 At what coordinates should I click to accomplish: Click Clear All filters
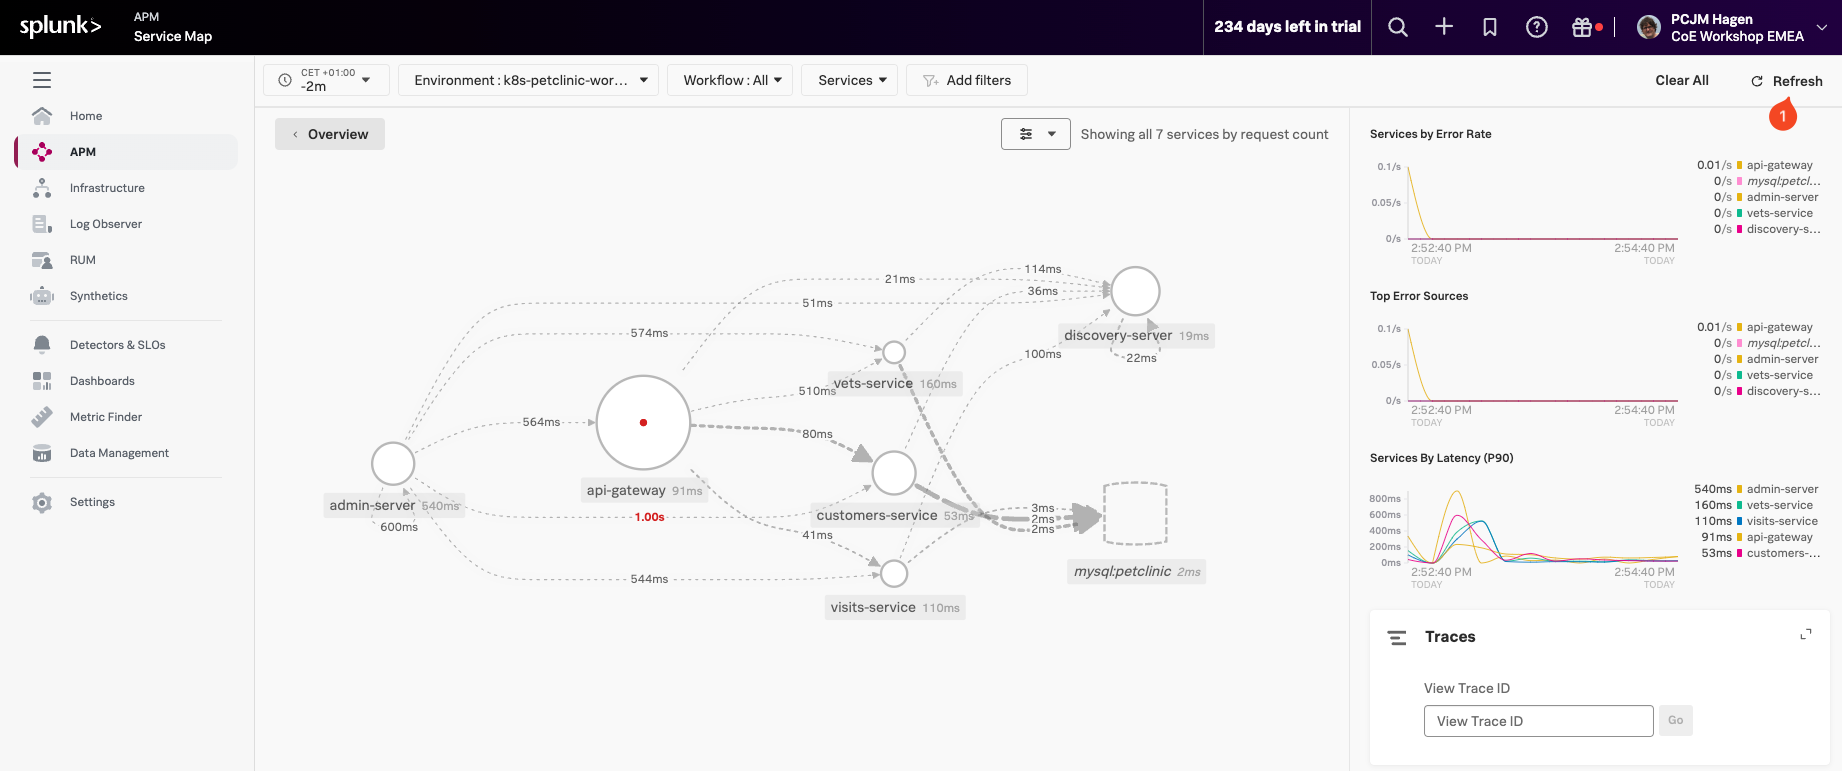[1681, 80]
